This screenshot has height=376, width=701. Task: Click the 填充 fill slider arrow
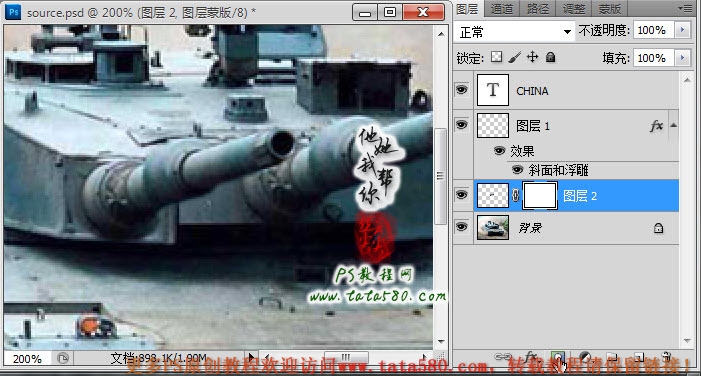(682, 58)
